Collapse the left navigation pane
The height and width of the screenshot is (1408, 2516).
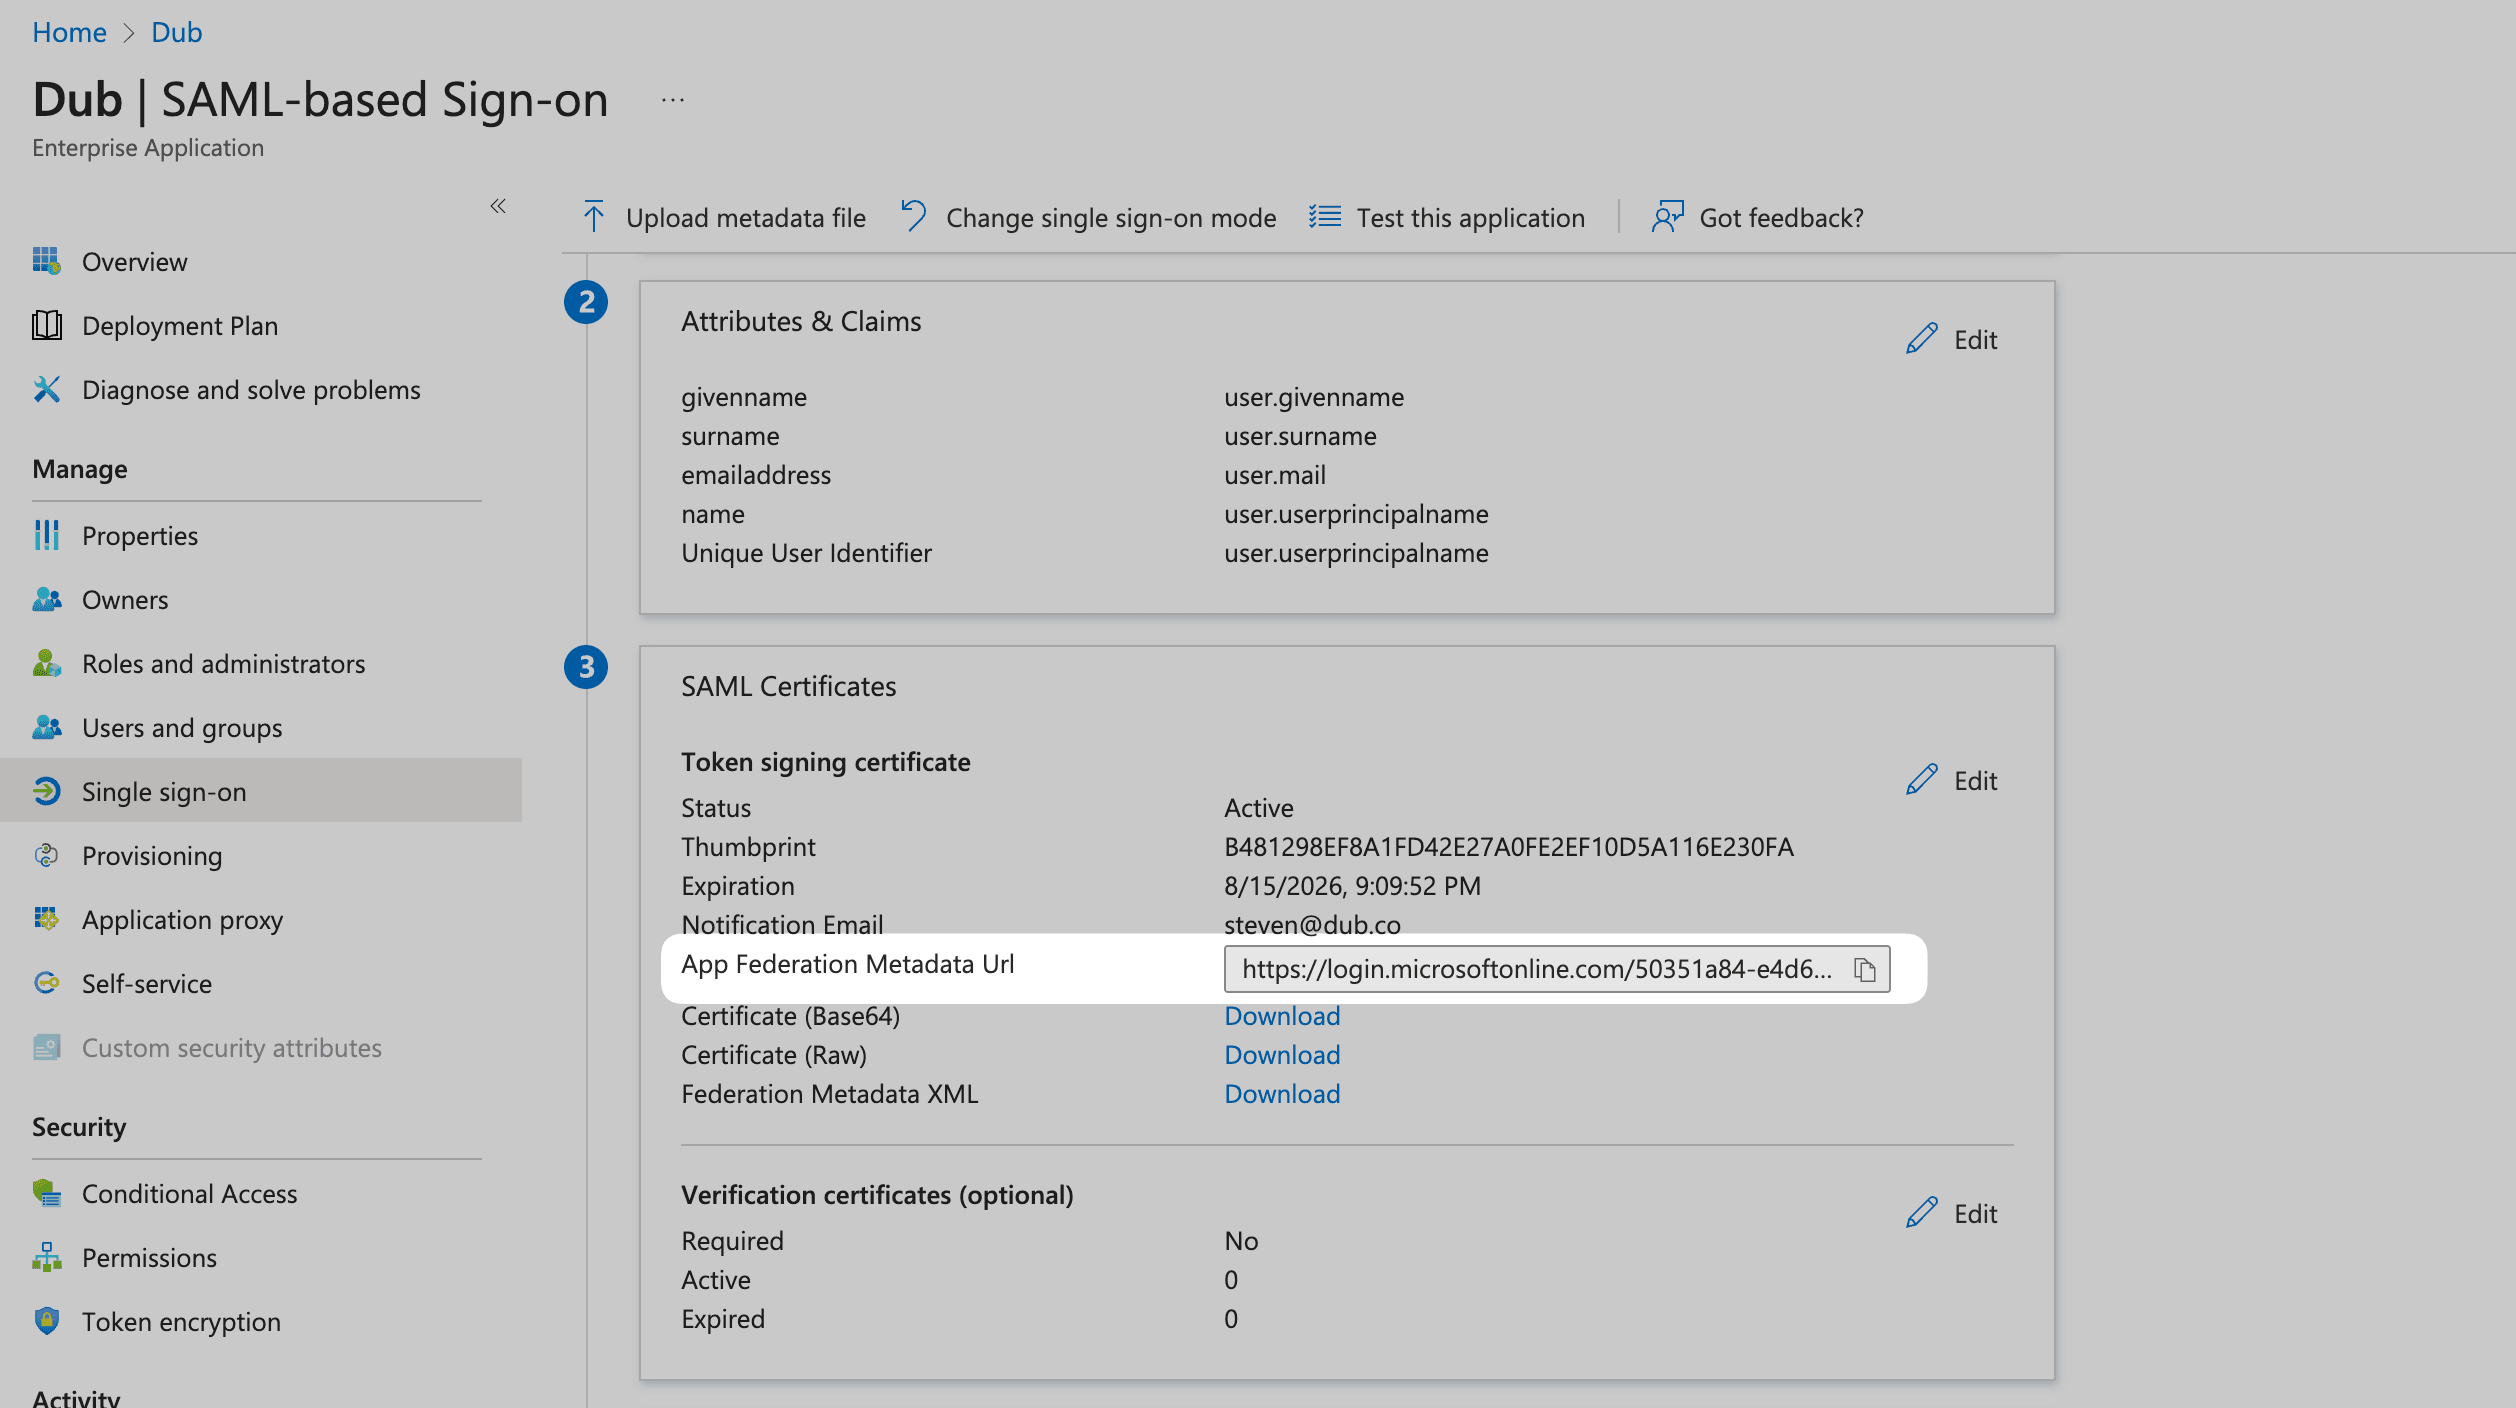coord(498,205)
